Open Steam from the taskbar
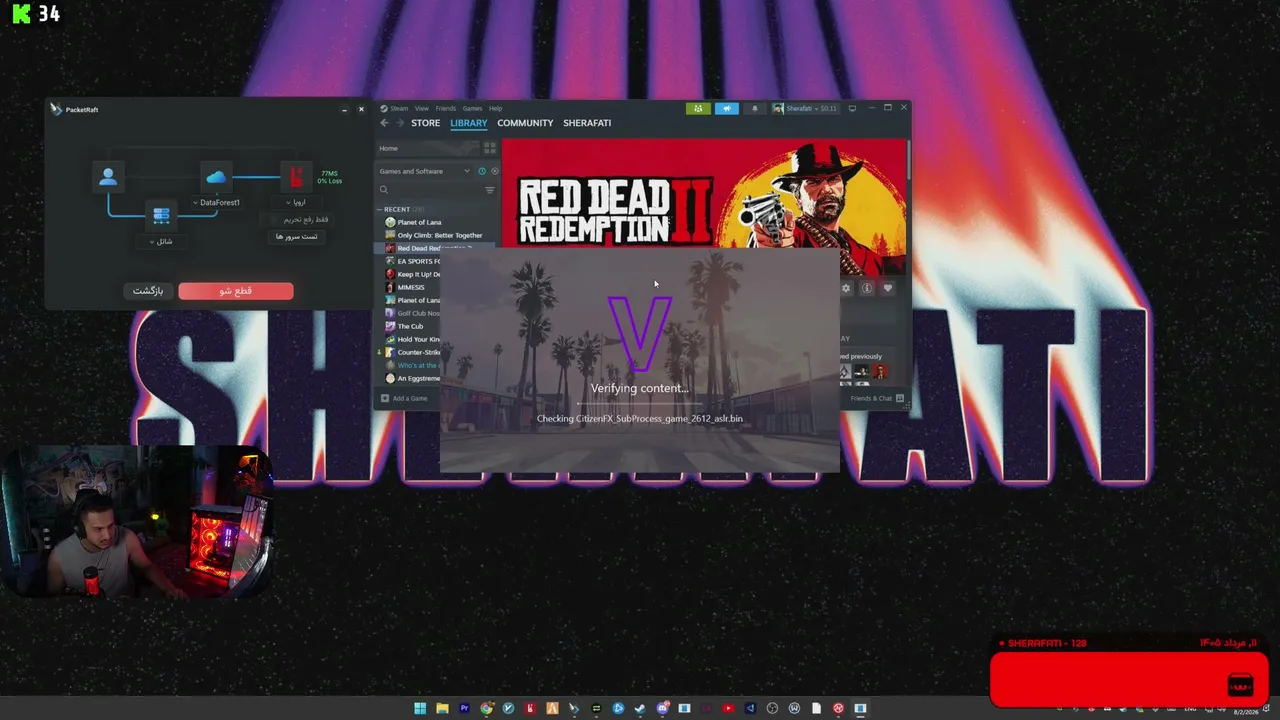1280x720 pixels. pyautogui.click(x=640, y=709)
